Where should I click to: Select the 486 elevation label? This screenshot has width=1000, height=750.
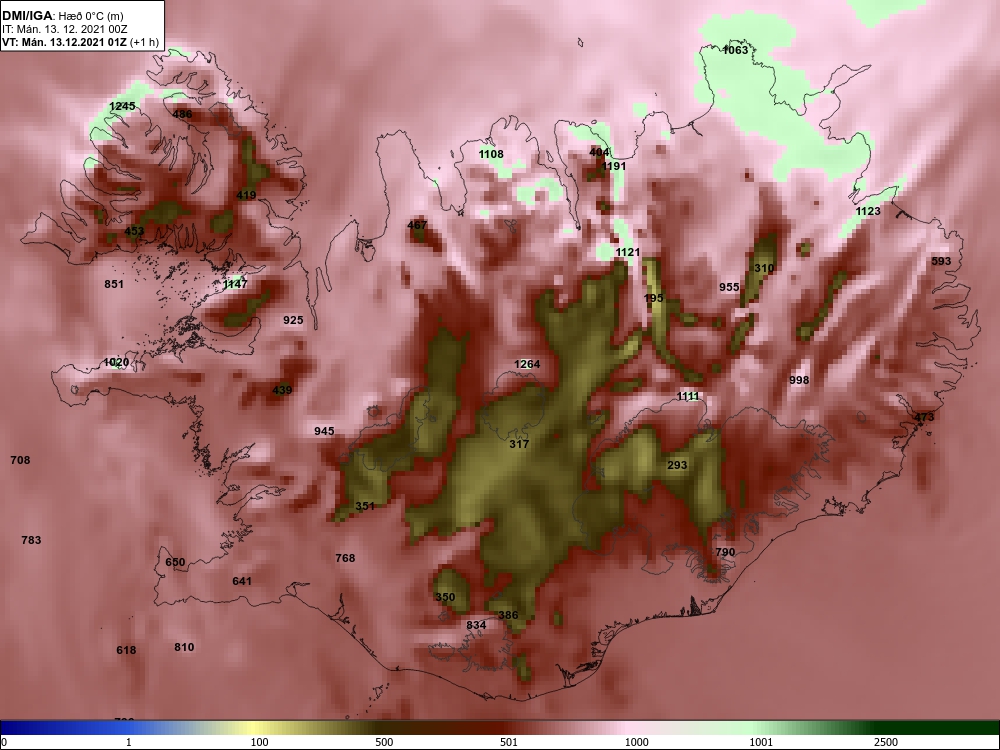182,114
